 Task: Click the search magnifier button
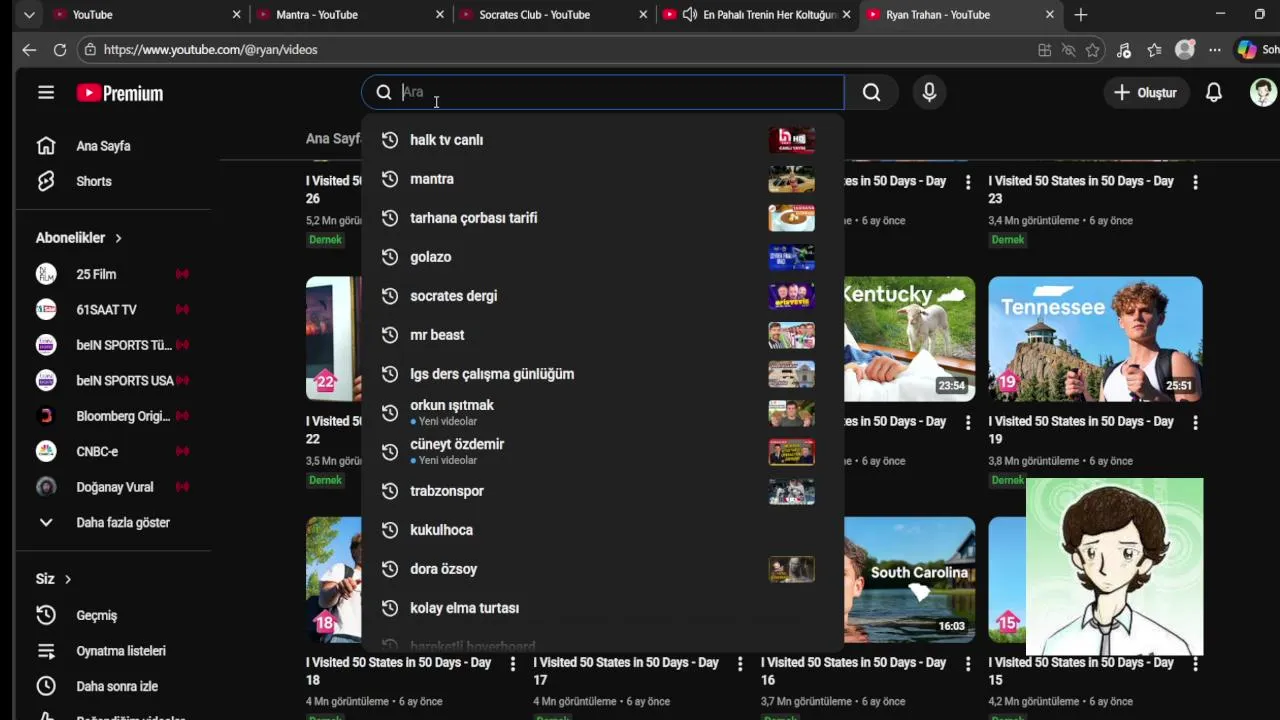click(x=872, y=93)
